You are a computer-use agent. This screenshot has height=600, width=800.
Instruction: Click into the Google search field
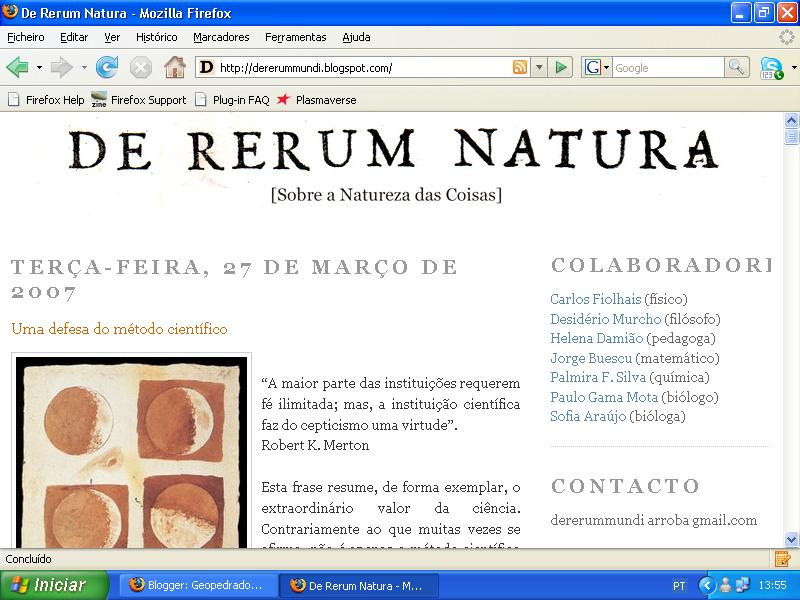pos(667,67)
